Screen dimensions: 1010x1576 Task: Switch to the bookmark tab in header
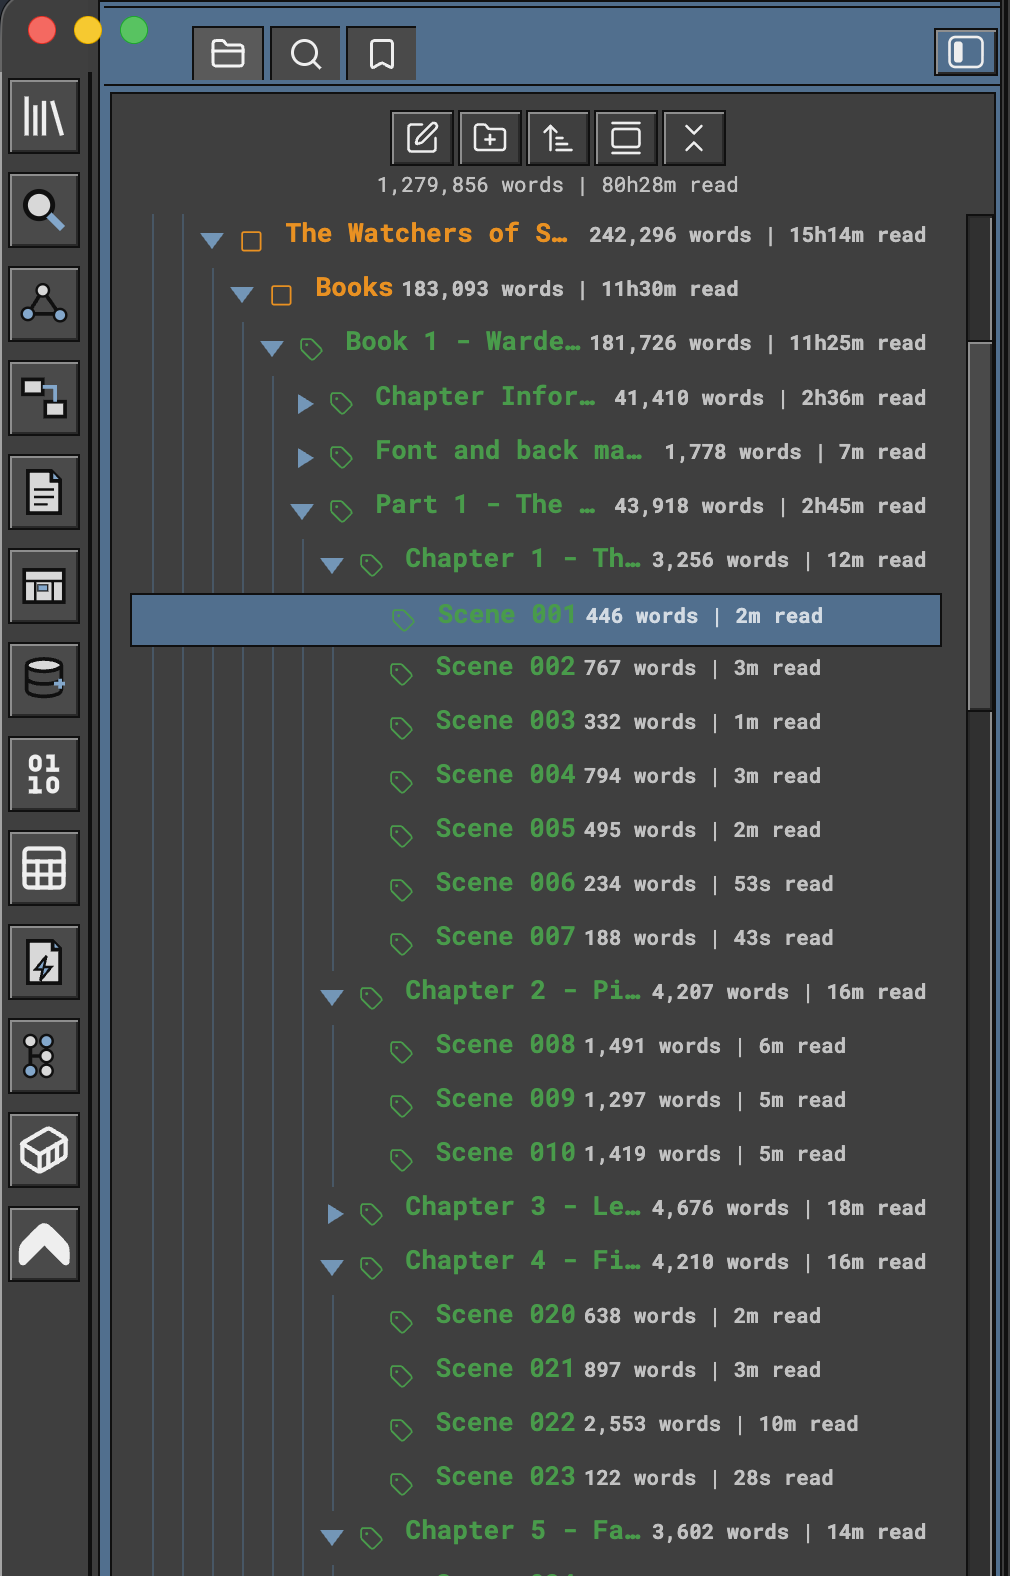pyautogui.click(x=381, y=53)
